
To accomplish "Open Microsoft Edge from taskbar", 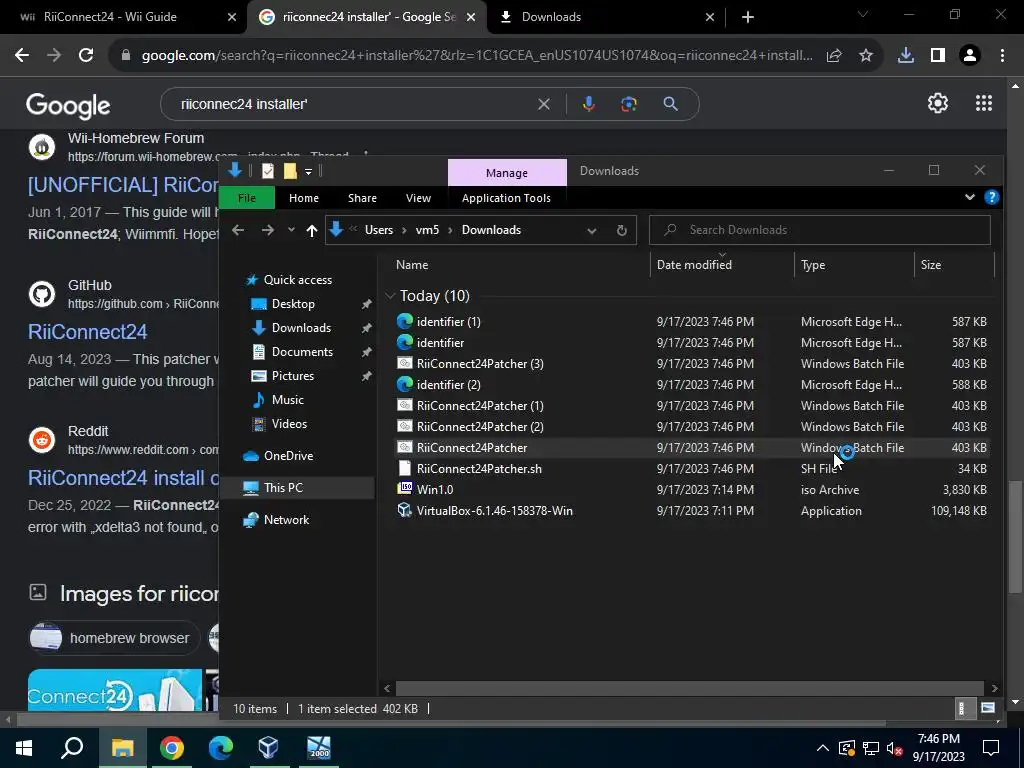I will 221,748.
